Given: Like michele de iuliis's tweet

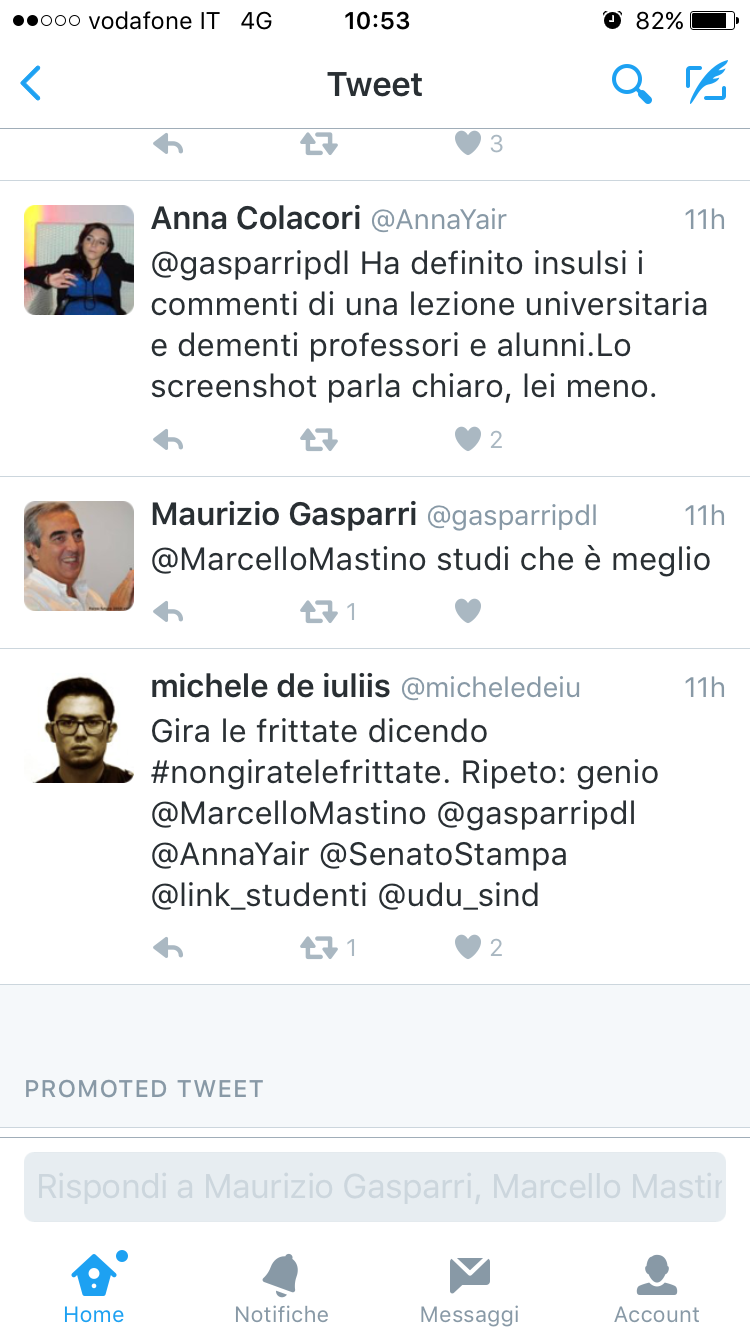Looking at the screenshot, I should tap(468, 947).
